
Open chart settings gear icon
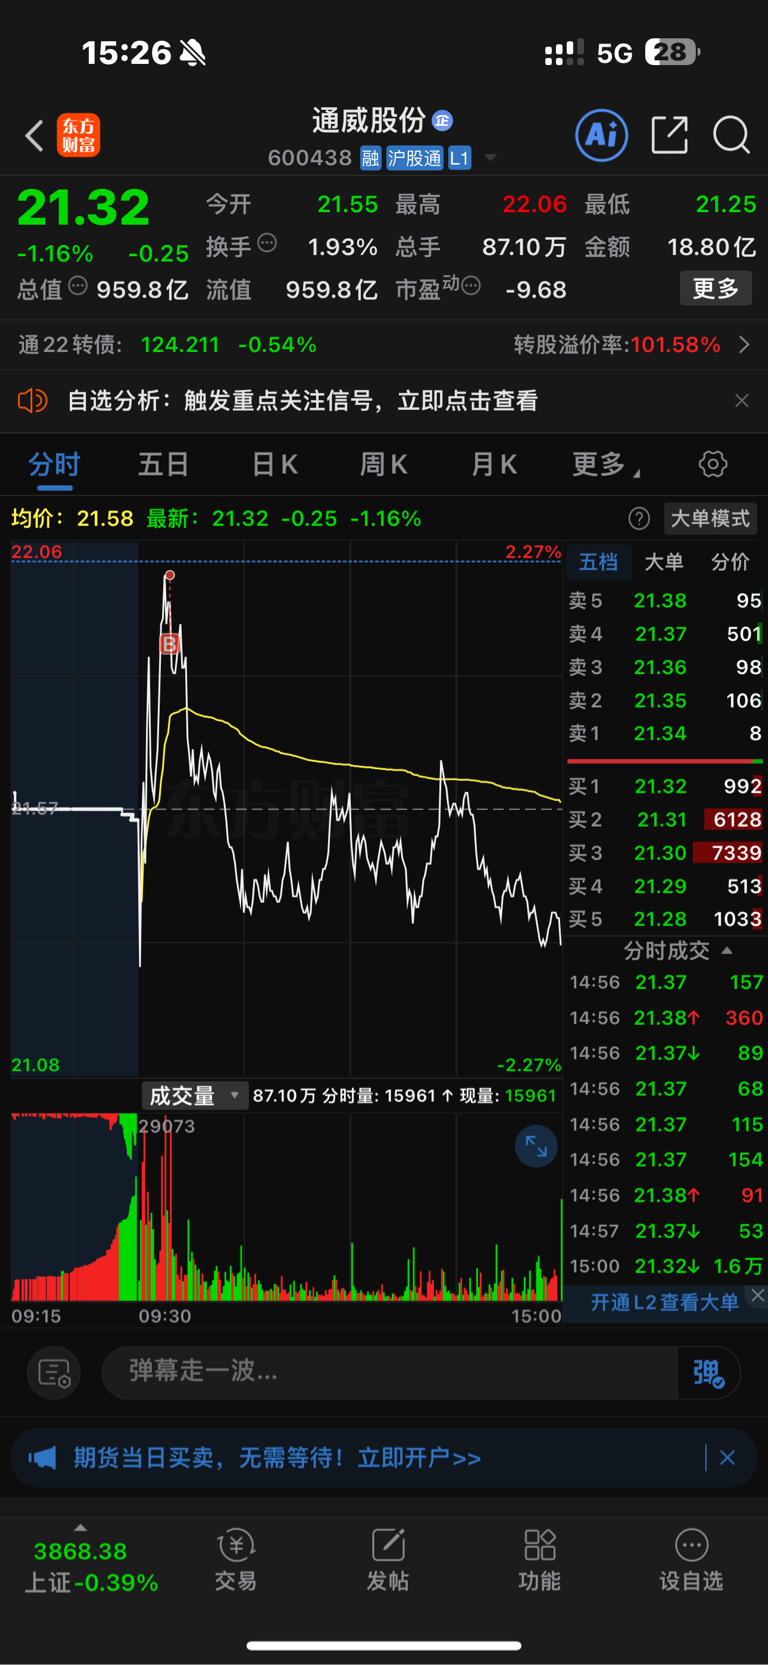click(x=713, y=464)
